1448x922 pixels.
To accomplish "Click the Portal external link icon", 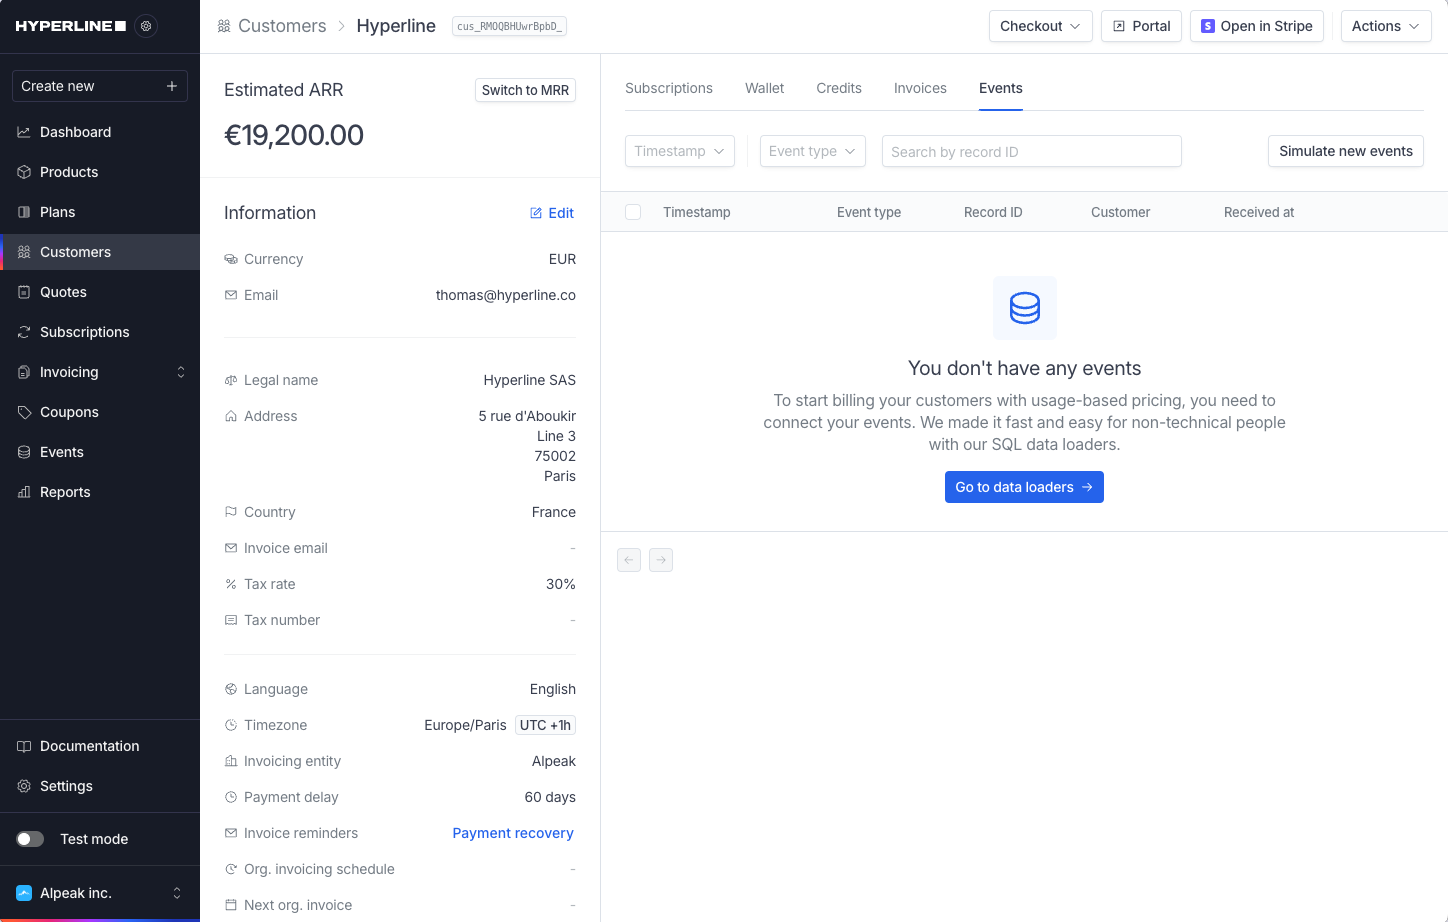I will (x=1119, y=26).
